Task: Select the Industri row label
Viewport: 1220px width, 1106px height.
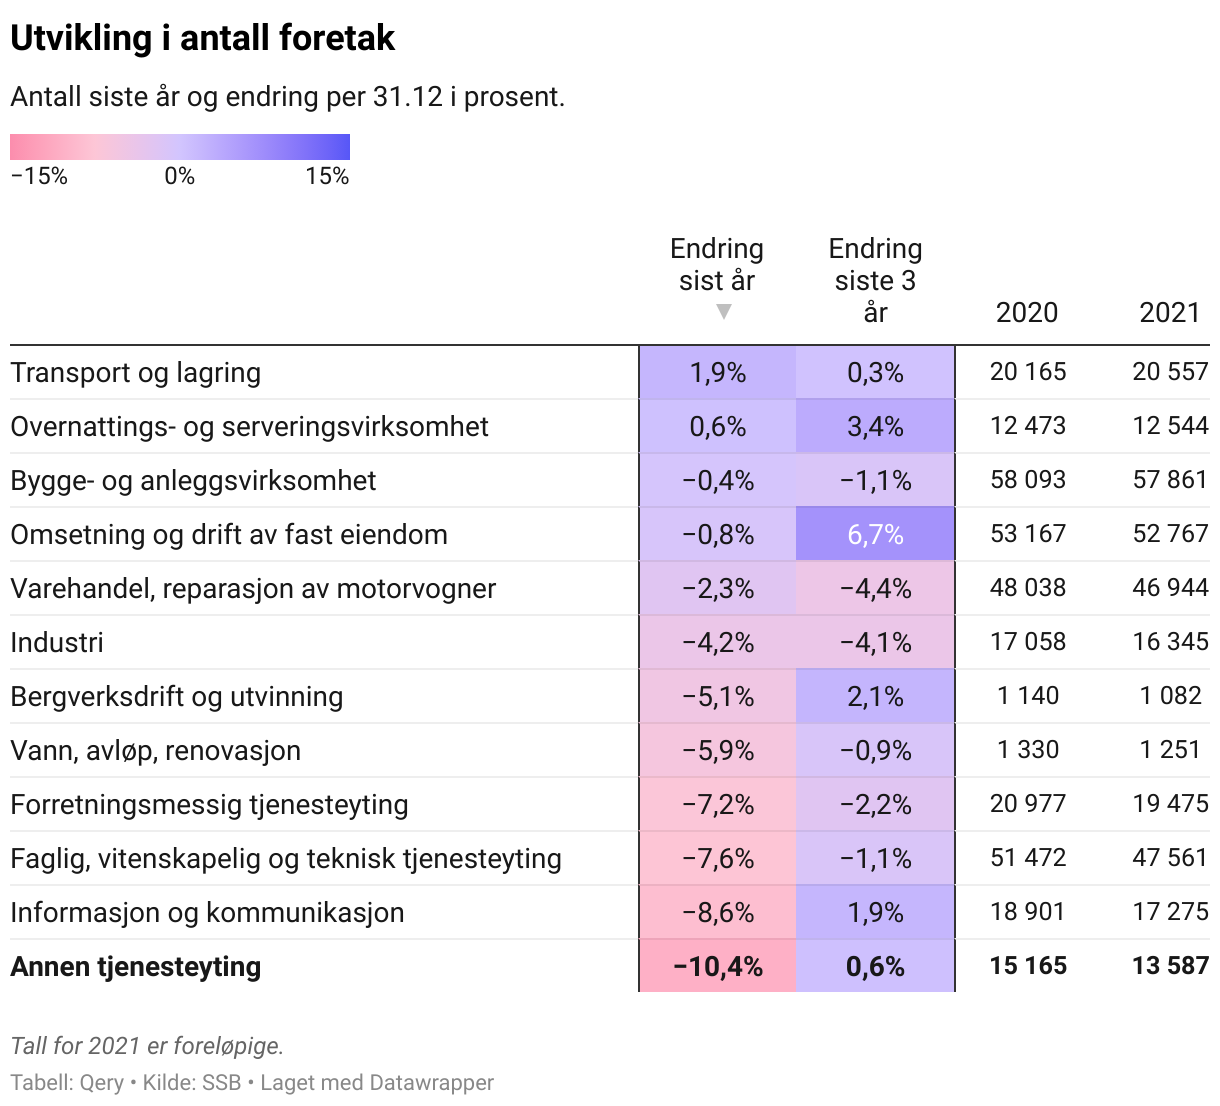Action: click(57, 643)
